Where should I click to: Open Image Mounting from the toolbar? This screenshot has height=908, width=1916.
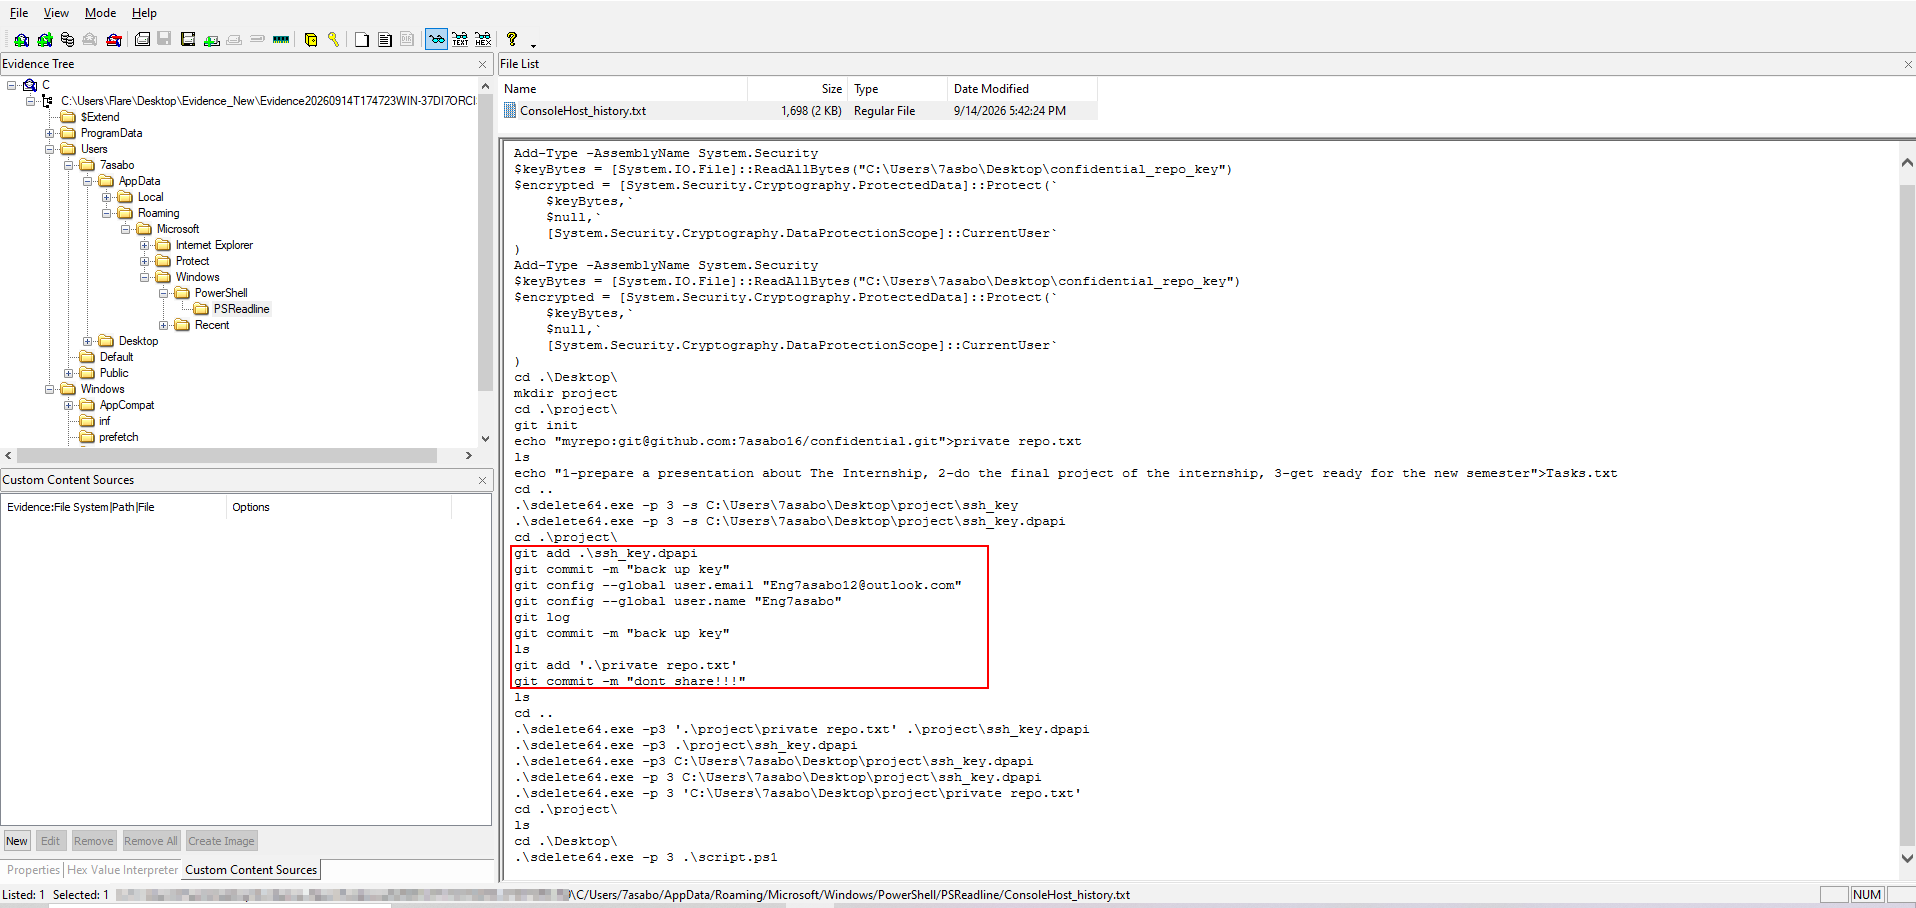(x=67, y=40)
